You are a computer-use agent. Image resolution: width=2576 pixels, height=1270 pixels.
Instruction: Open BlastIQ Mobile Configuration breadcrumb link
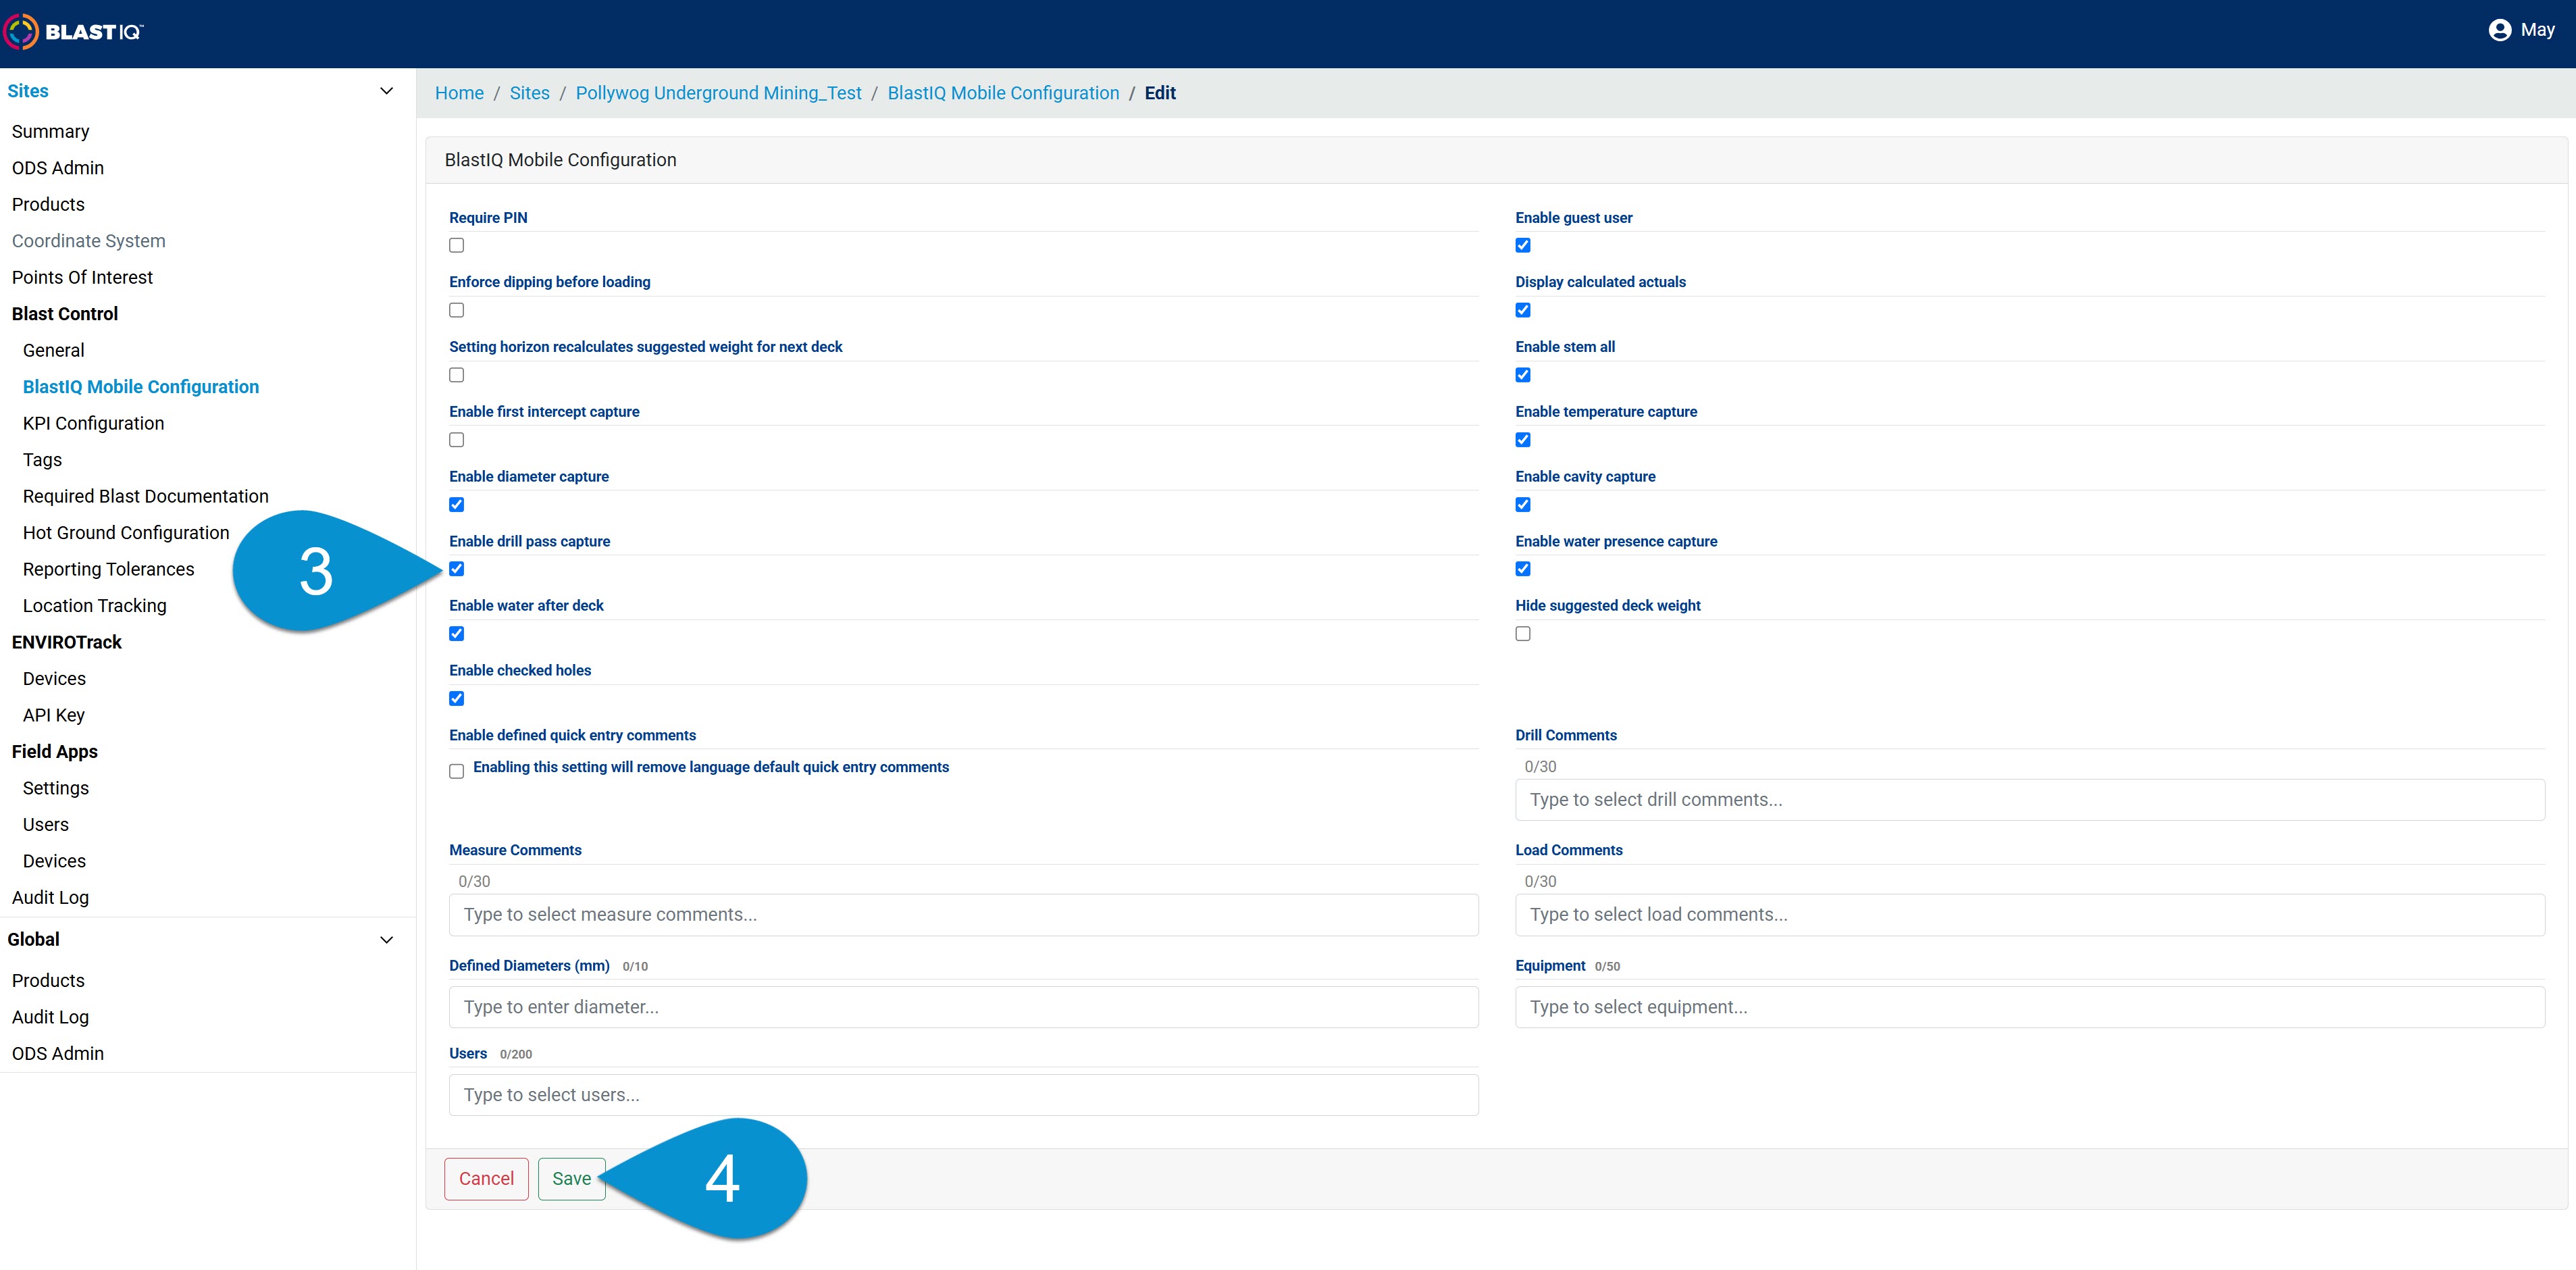[x=1003, y=93]
